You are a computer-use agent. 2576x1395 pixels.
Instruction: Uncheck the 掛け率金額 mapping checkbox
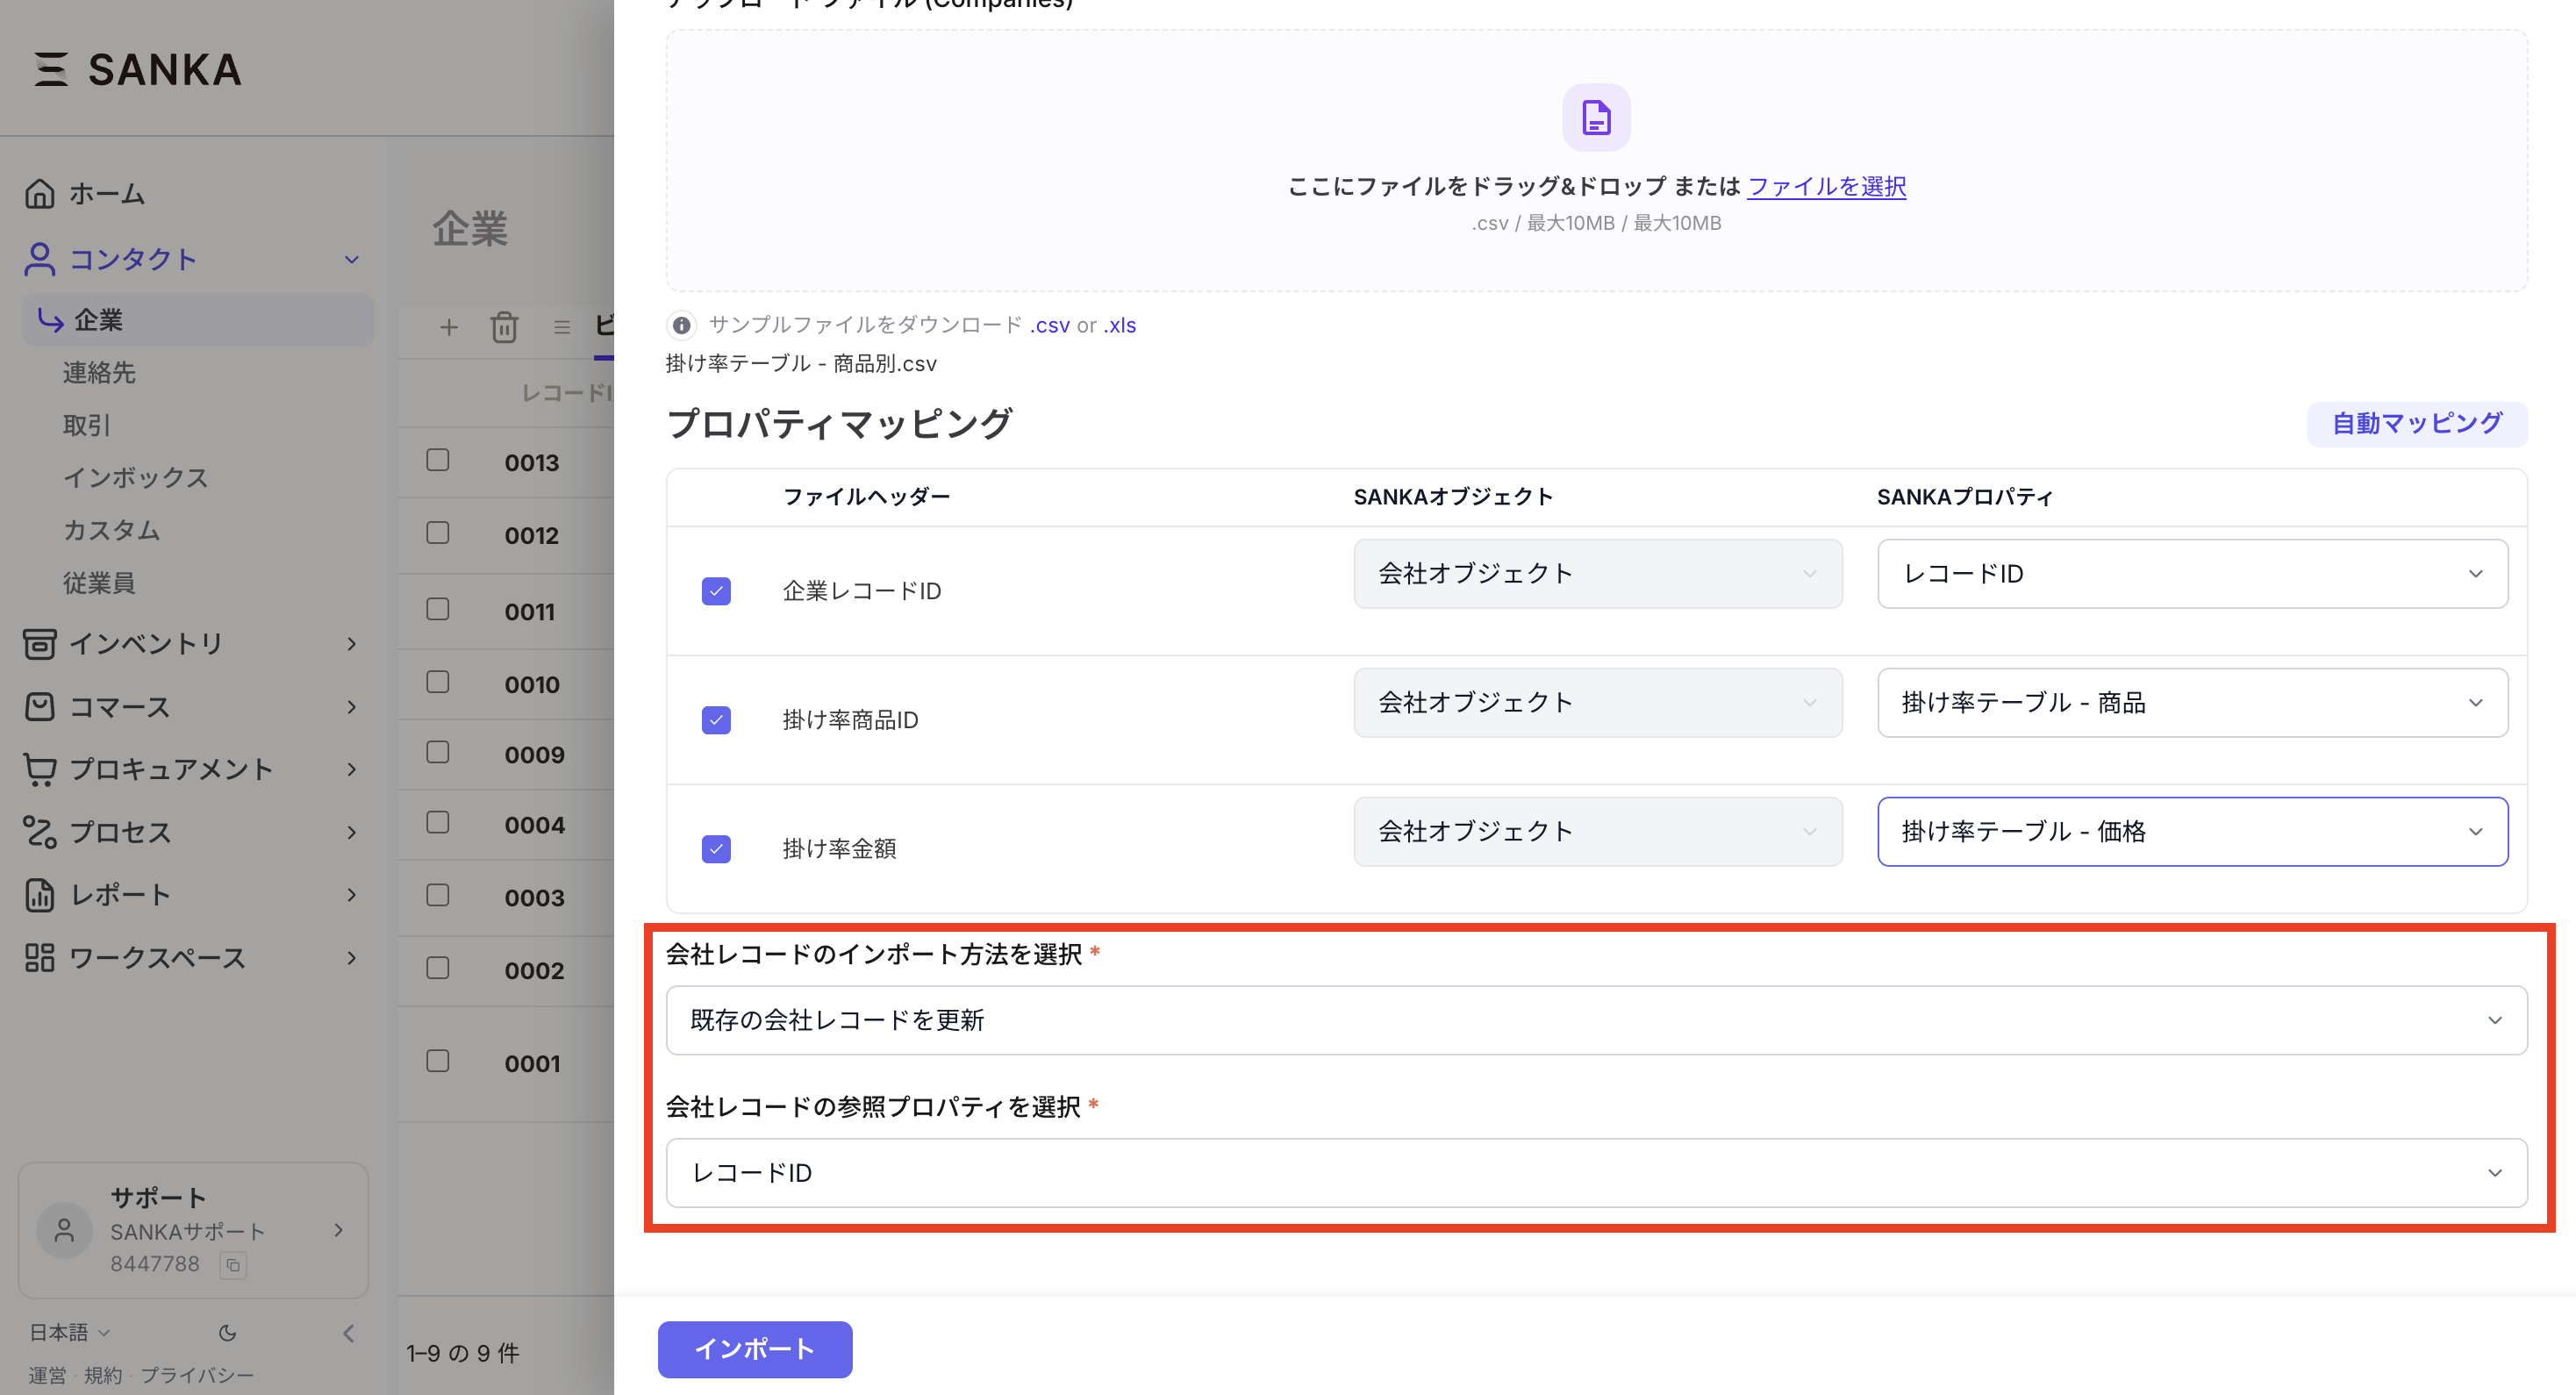(x=716, y=849)
